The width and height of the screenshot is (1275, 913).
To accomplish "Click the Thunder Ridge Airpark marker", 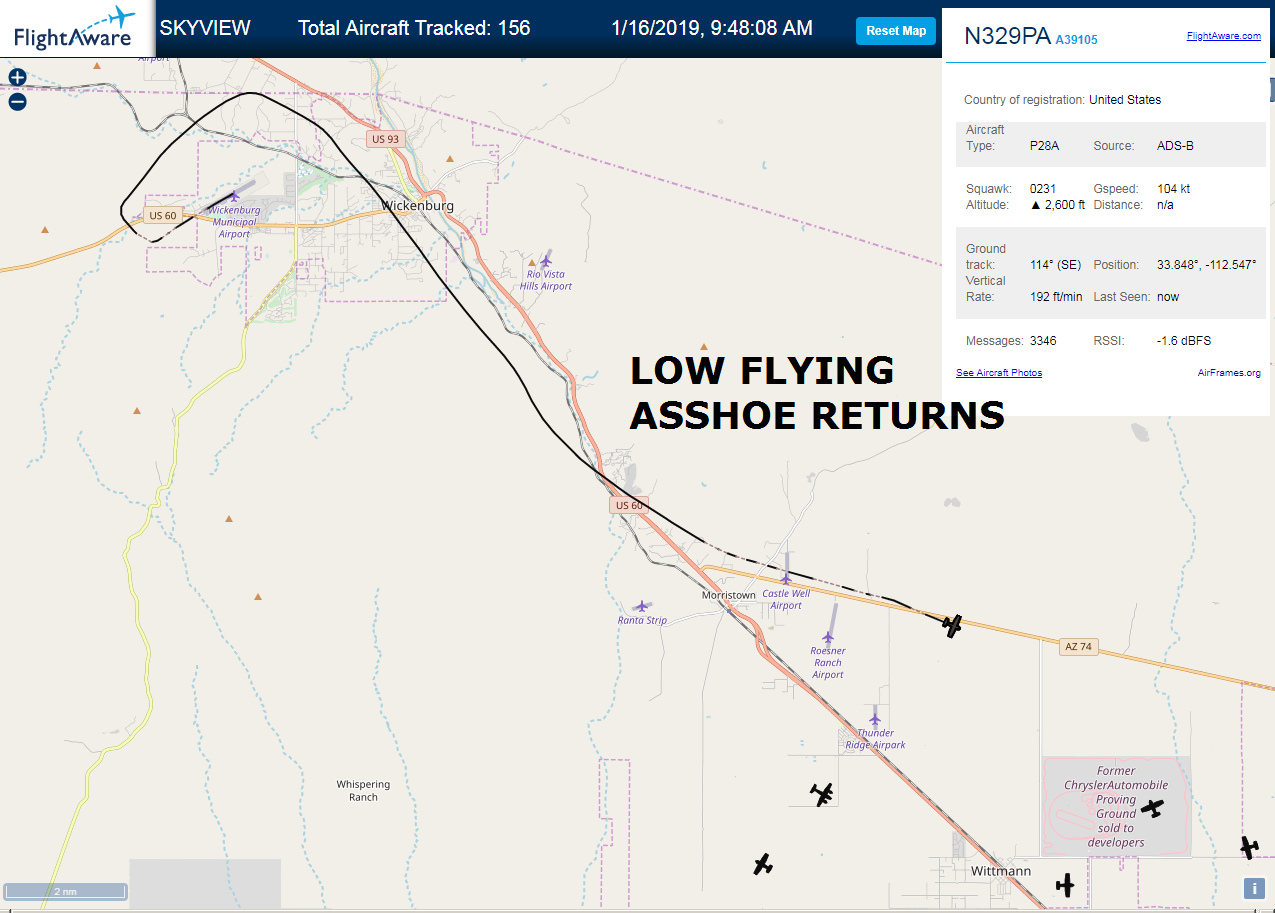I will coord(875,717).
